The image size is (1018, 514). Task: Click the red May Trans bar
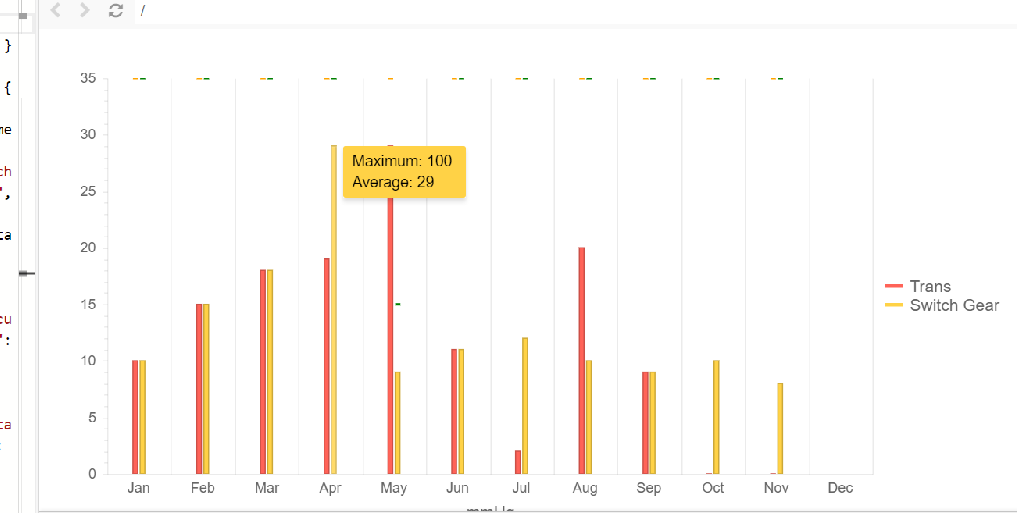(390, 330)
